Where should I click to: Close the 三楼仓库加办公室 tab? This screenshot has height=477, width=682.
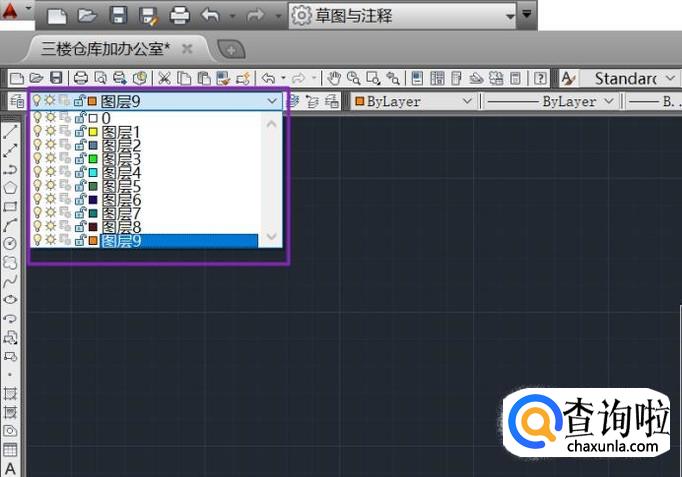tap(187, 49)
